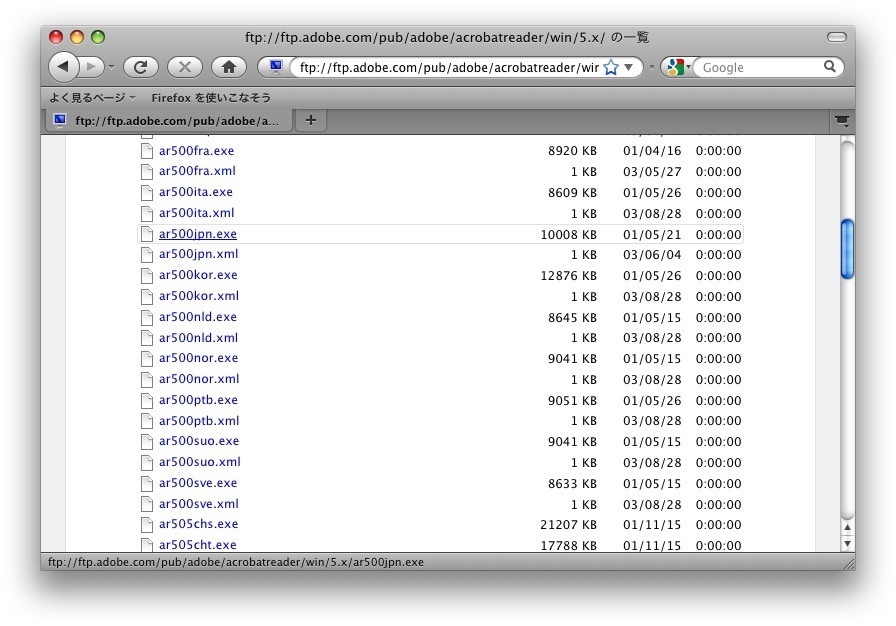Download ar500kor.exe link
This screenshot has height=626, width=896.
(198, 275)
